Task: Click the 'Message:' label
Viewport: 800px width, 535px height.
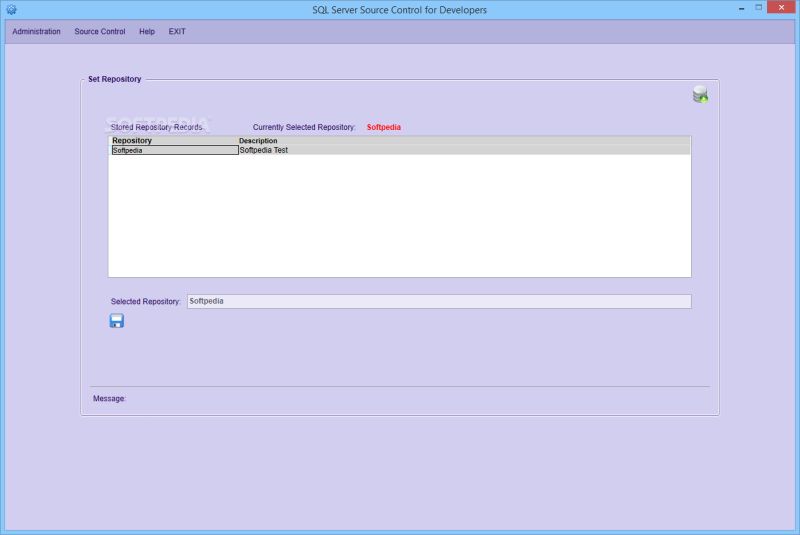Action: (x=109, y=398)
